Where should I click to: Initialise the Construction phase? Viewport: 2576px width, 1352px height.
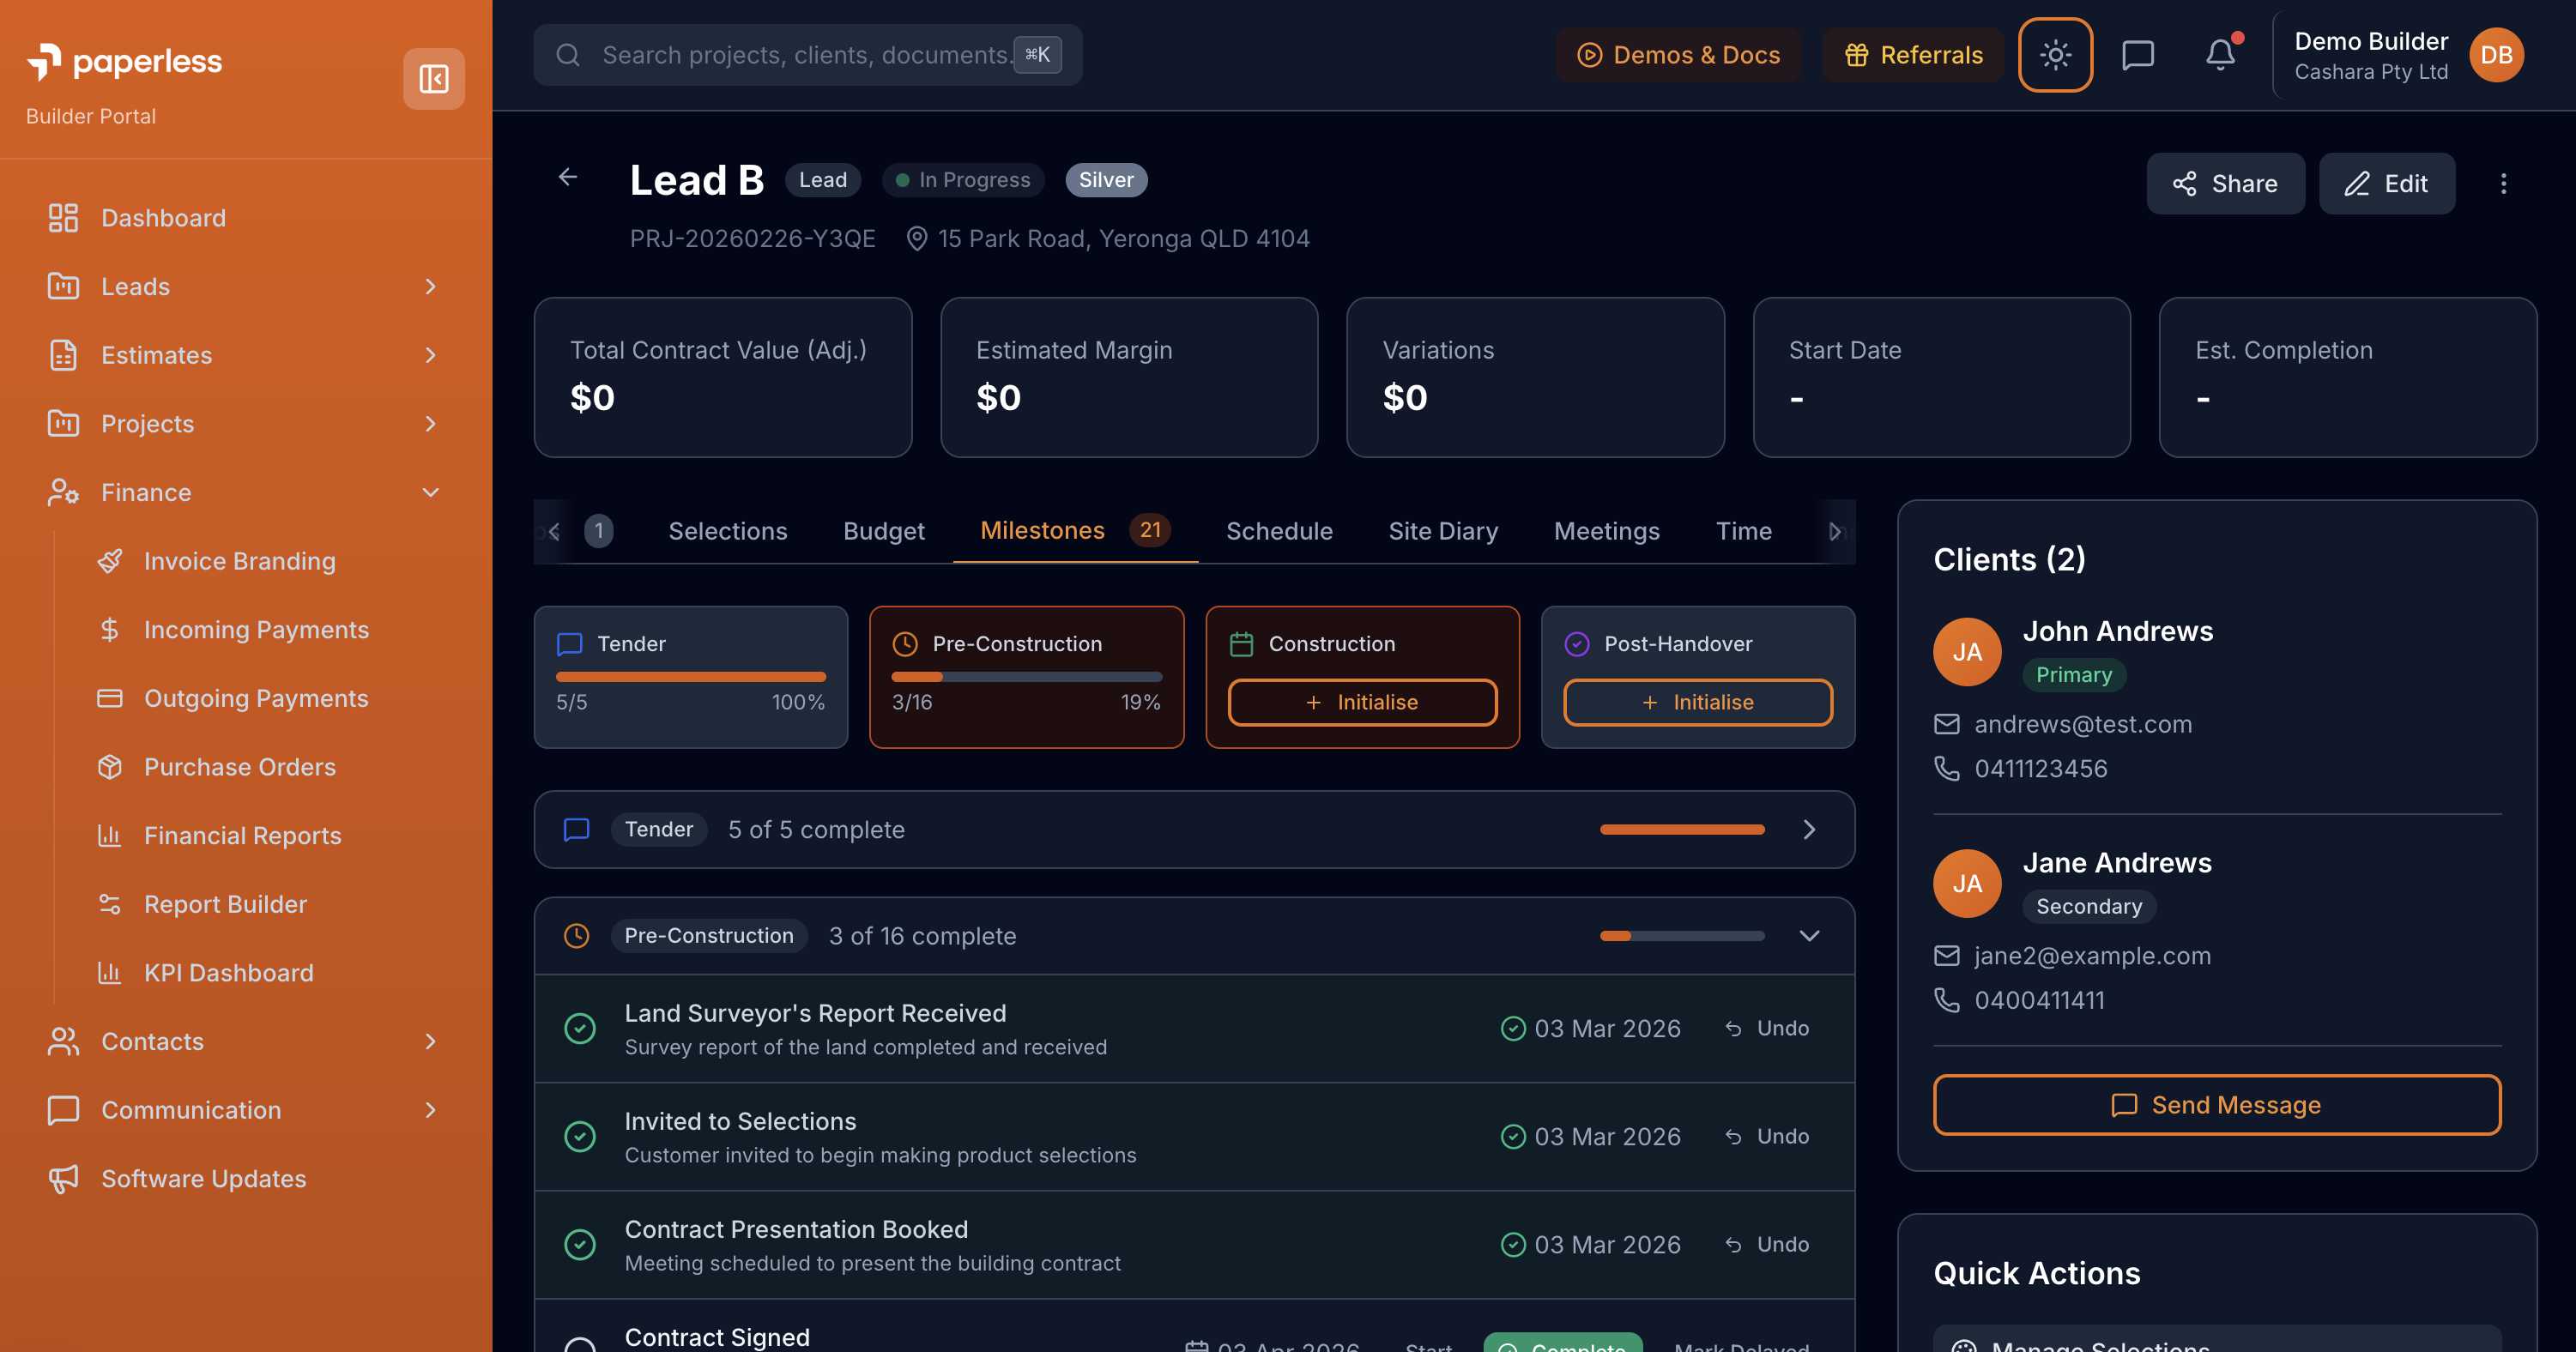[x=1361, y=702]
